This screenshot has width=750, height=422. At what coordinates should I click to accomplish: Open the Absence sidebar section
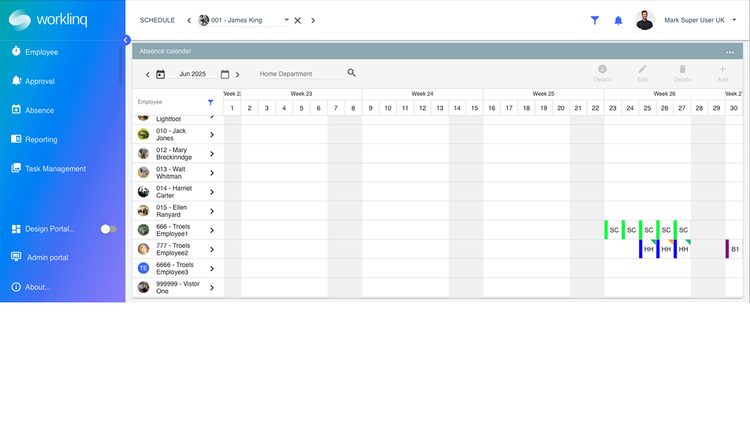click(x=33, y=110)
